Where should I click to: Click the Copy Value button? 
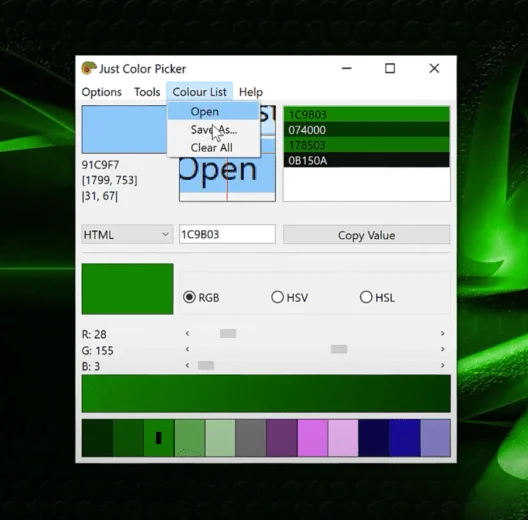coord(366,235)
